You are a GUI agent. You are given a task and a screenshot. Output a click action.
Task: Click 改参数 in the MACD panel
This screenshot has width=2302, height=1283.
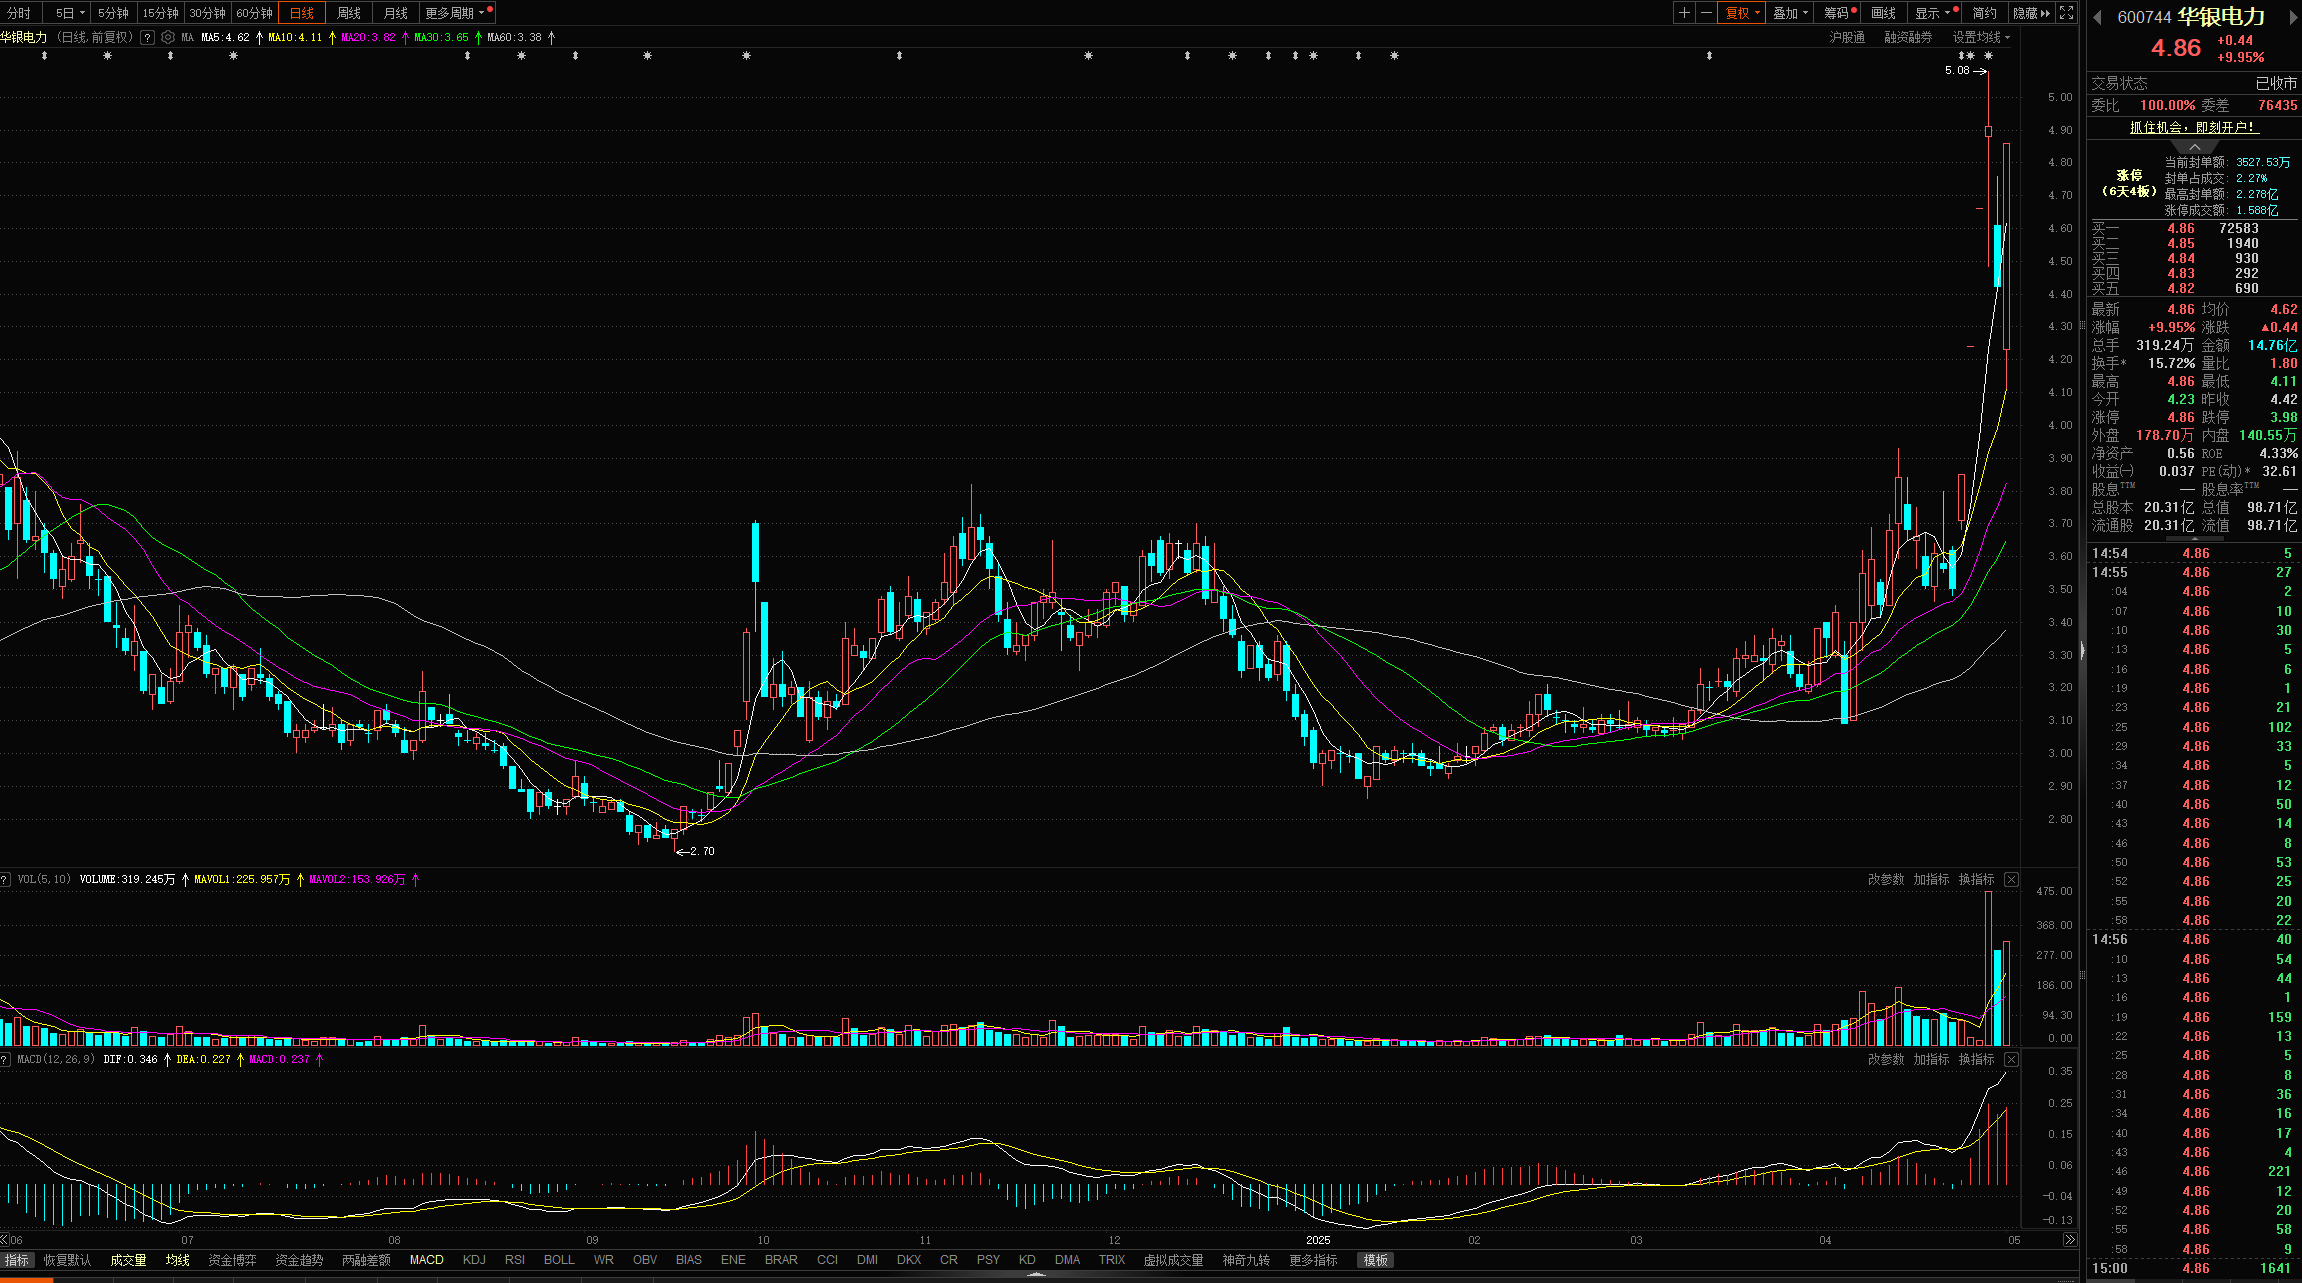tap(1885, 1059)
